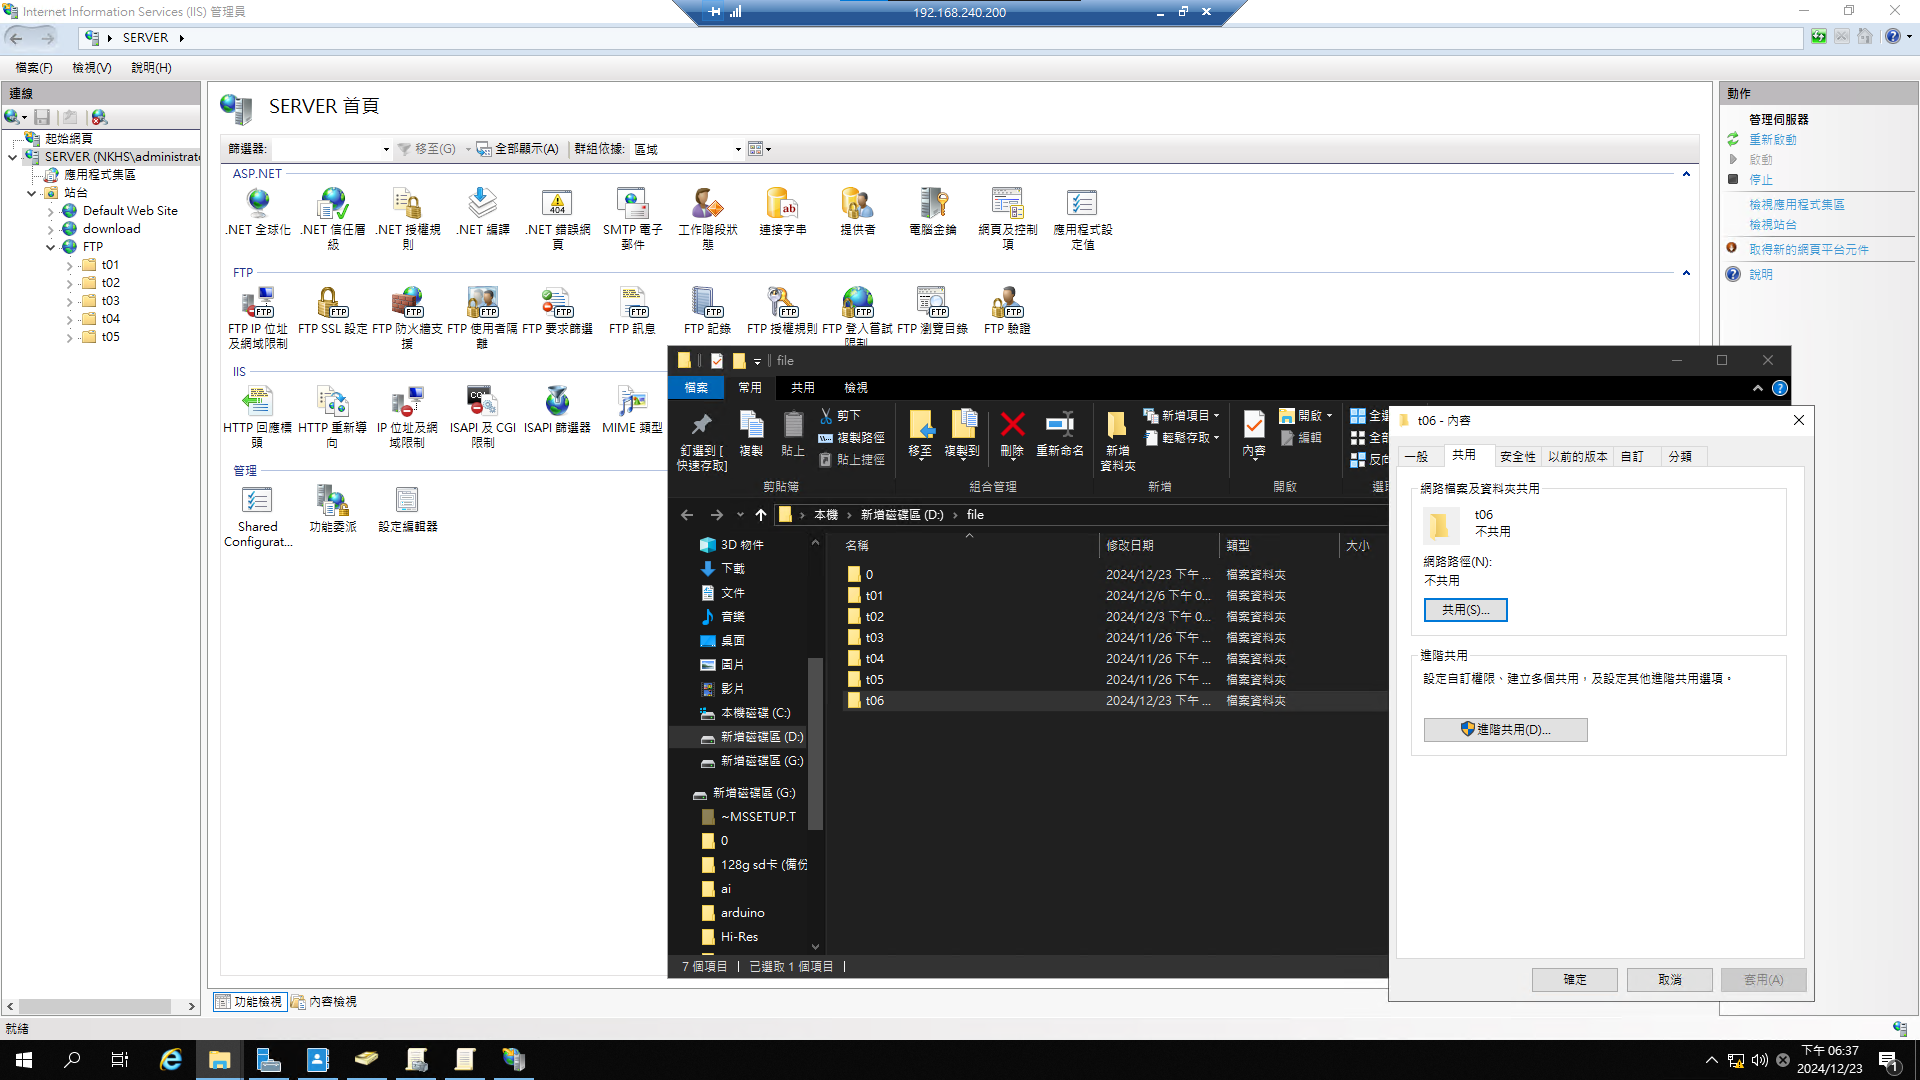This screenshot has height=1080, width=1920.
Task: Click 新增資料夾 icon in Explorer ribbon
Action: click(x=1118, y=440)
